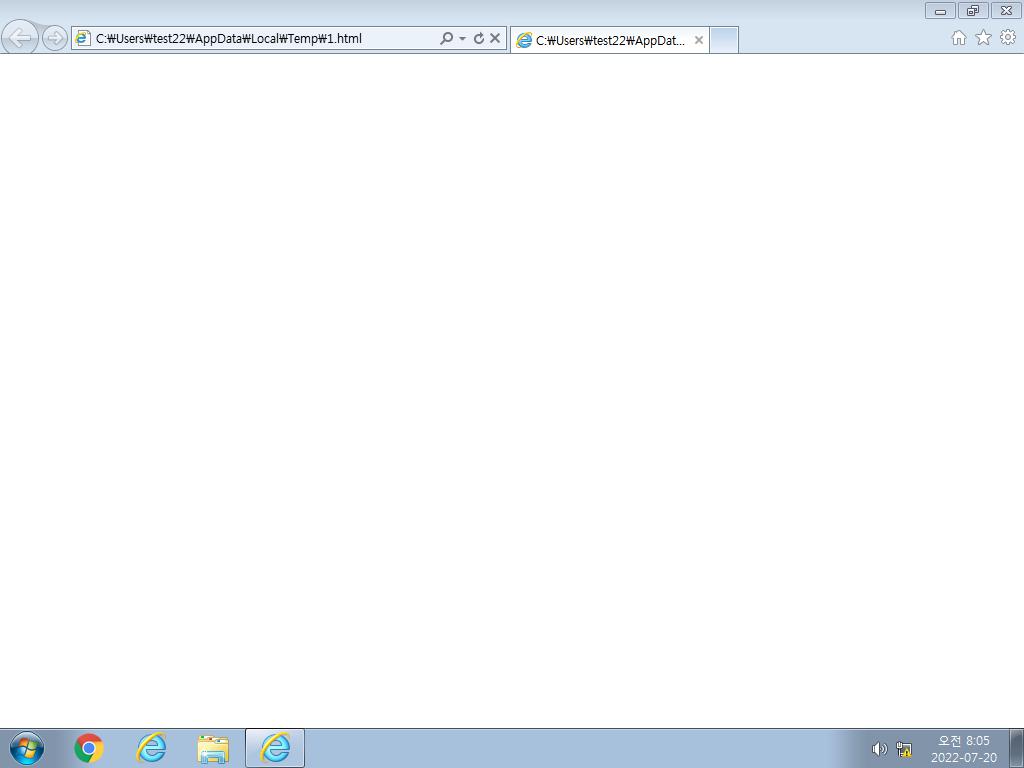Close the Internet Explorer window
Viewport: 1024px width, 768px height.
1006,10
